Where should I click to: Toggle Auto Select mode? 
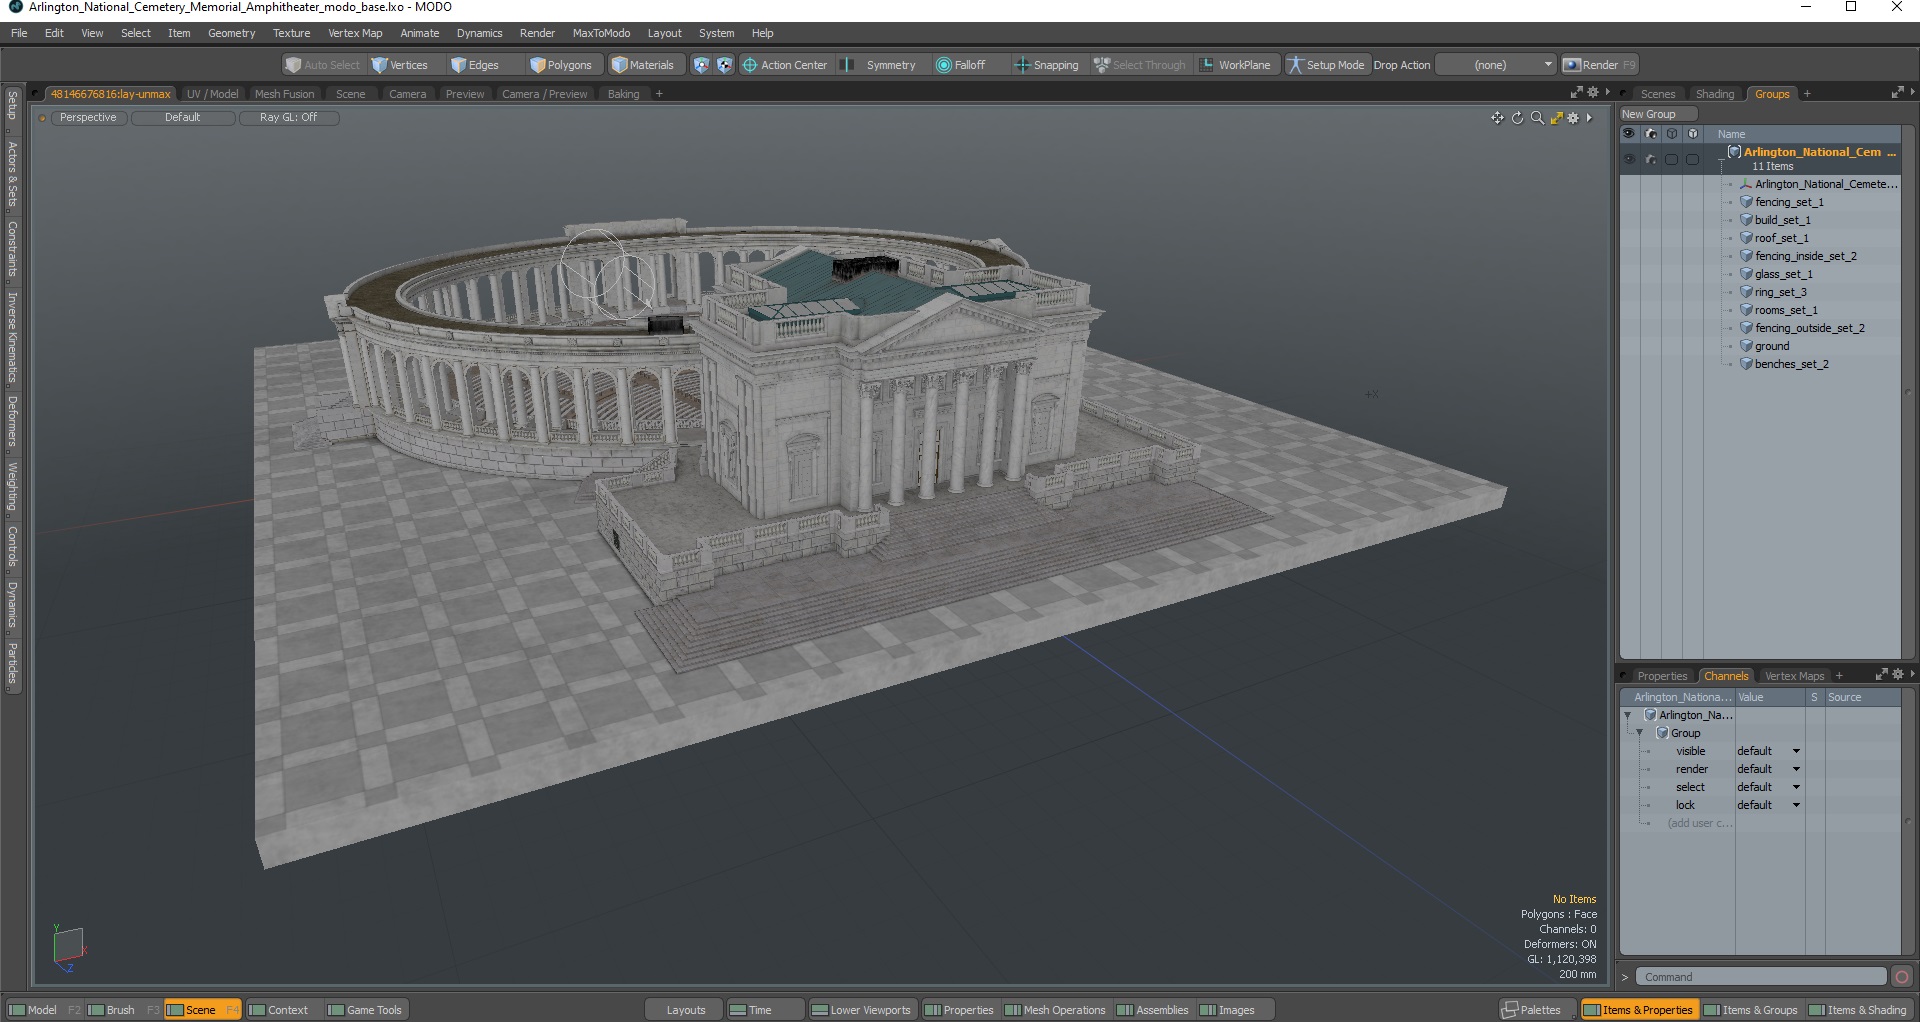322,65
